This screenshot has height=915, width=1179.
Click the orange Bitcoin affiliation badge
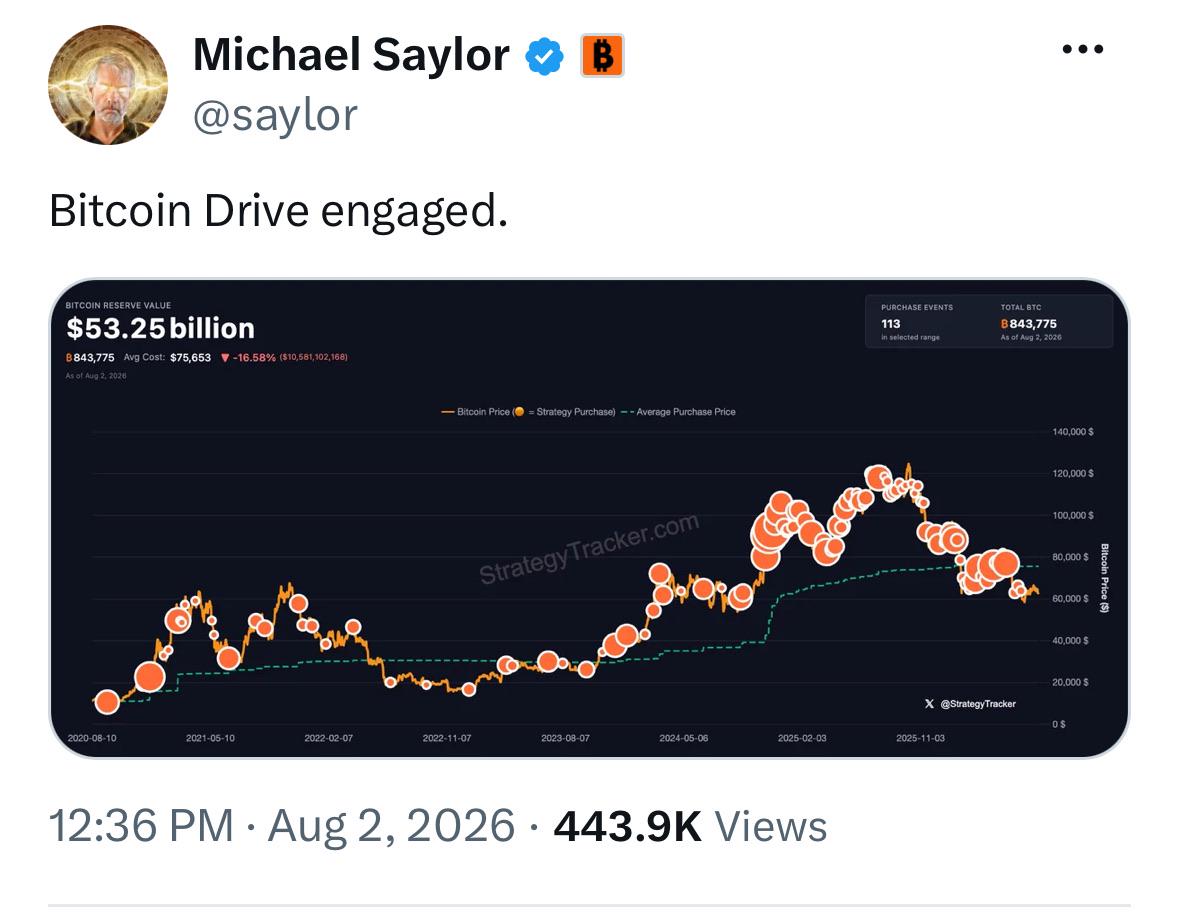602,56
